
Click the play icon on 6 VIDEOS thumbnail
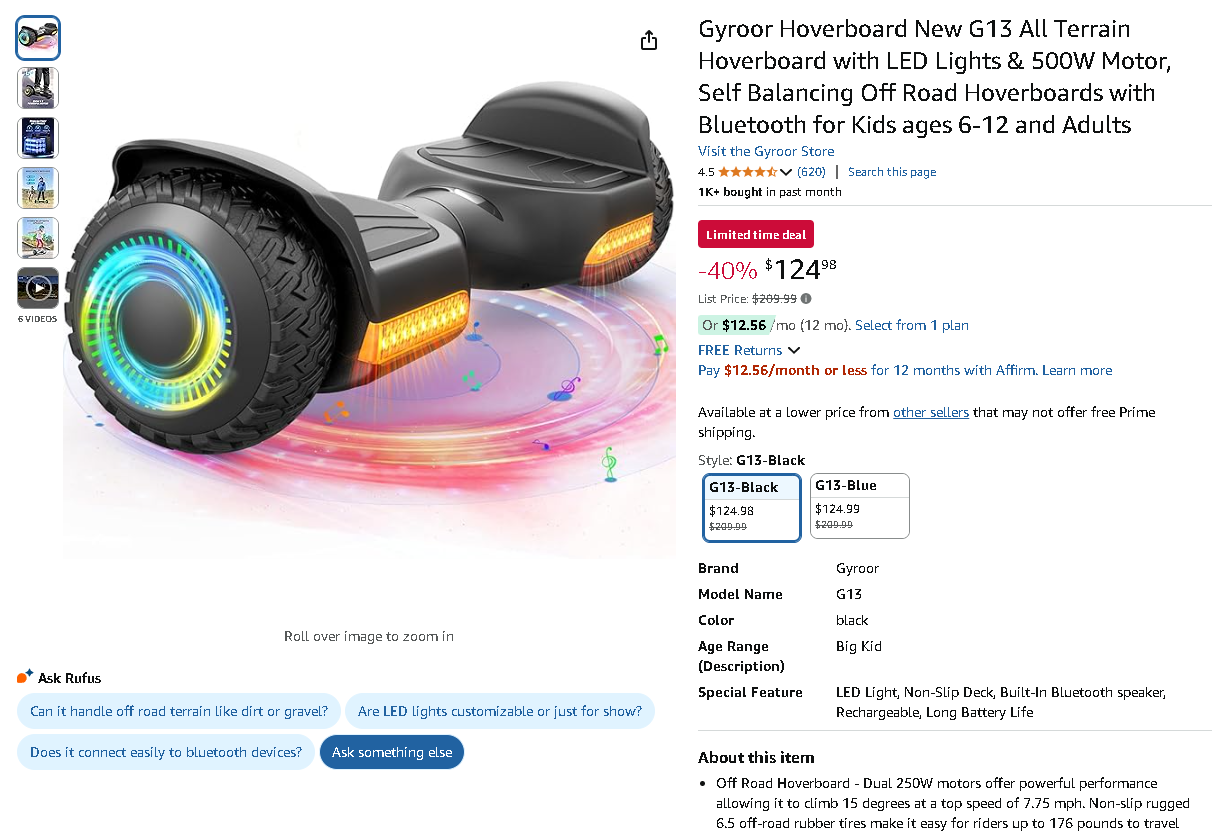click(x=37, y=287)
